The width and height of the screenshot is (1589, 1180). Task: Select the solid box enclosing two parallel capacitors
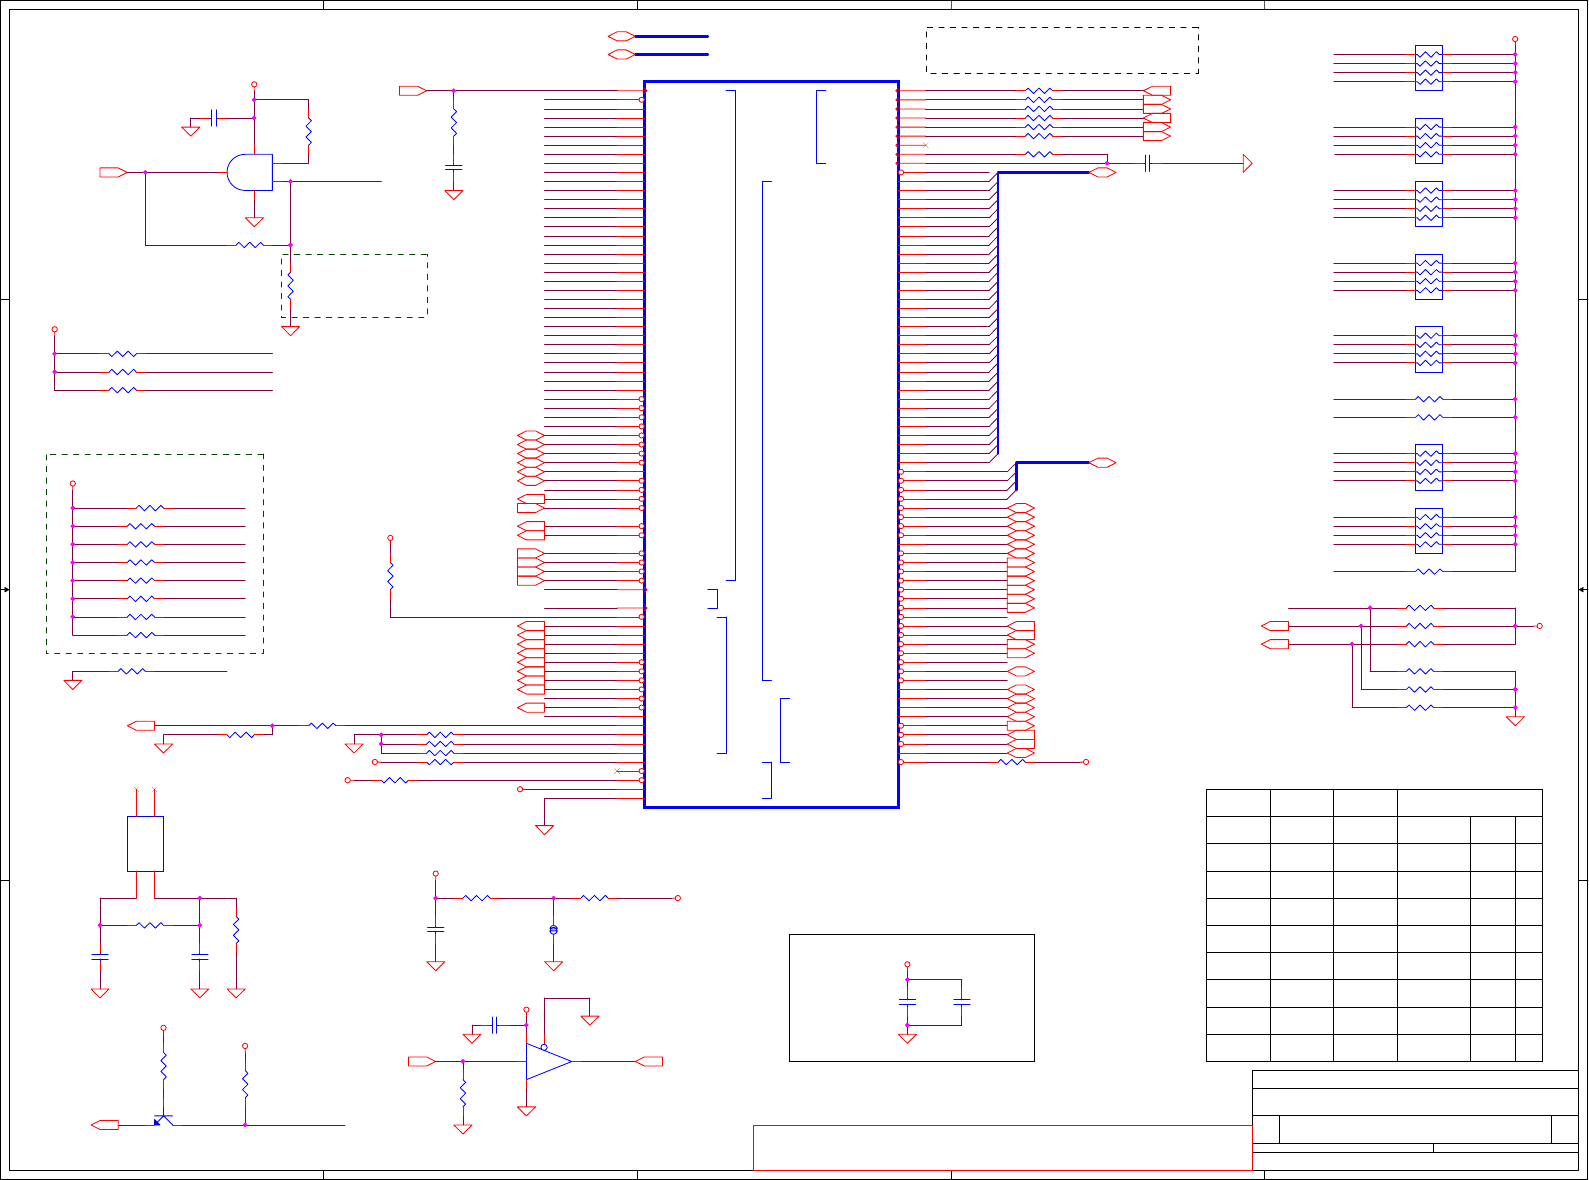(912, 998)
